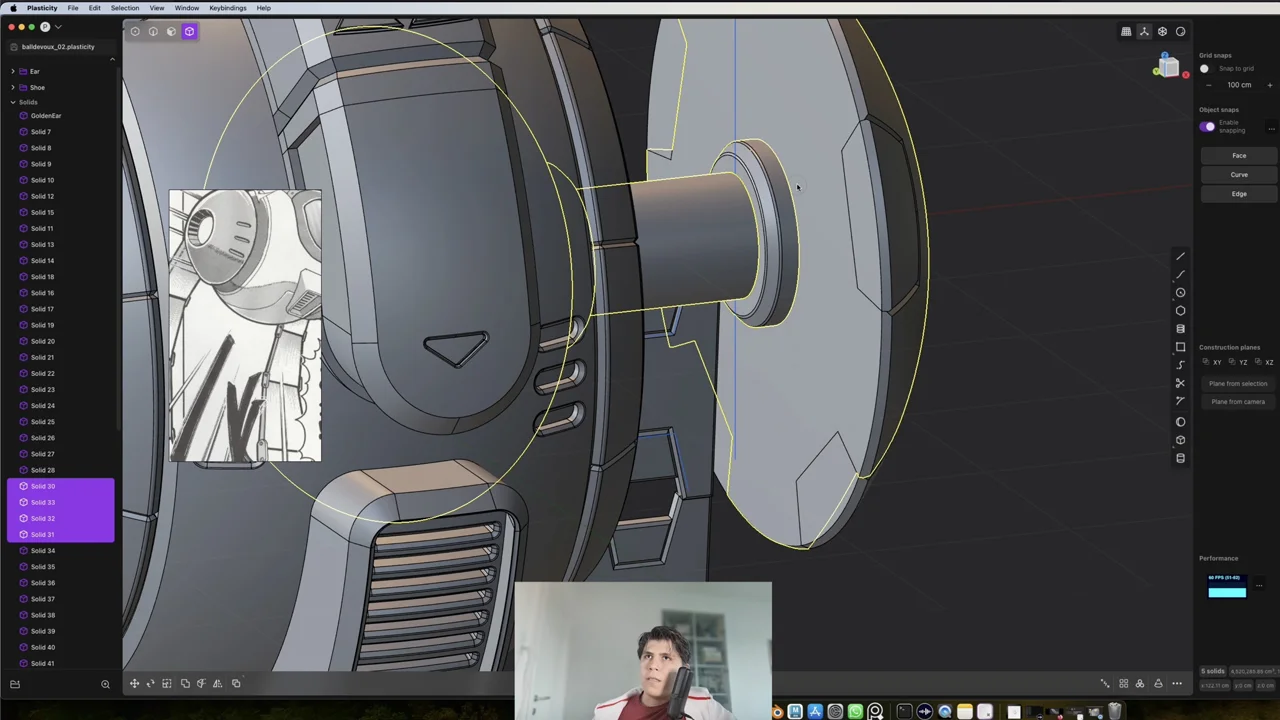The height and width of the screenshot is (720, 1280).
Task: Click the Plane from camera button
Action: (x=1238, y=401)
